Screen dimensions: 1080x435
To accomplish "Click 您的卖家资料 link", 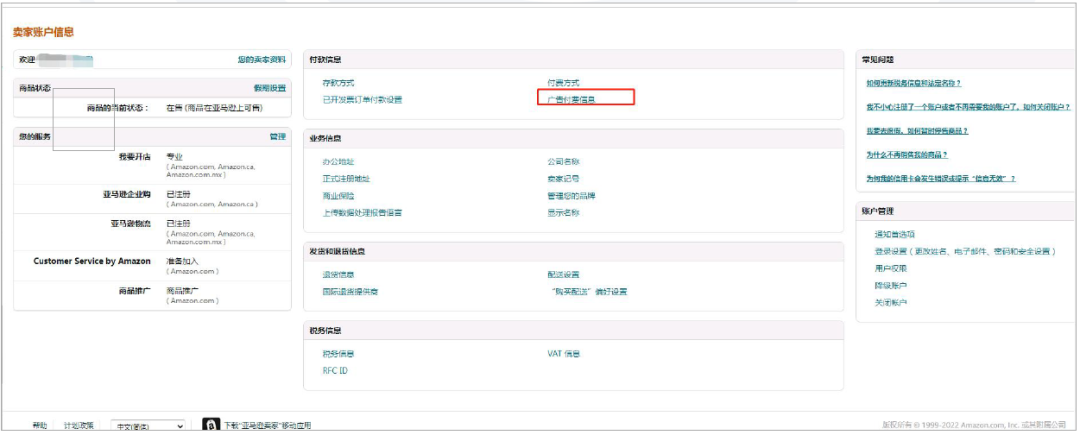I will tap(261, 60).
